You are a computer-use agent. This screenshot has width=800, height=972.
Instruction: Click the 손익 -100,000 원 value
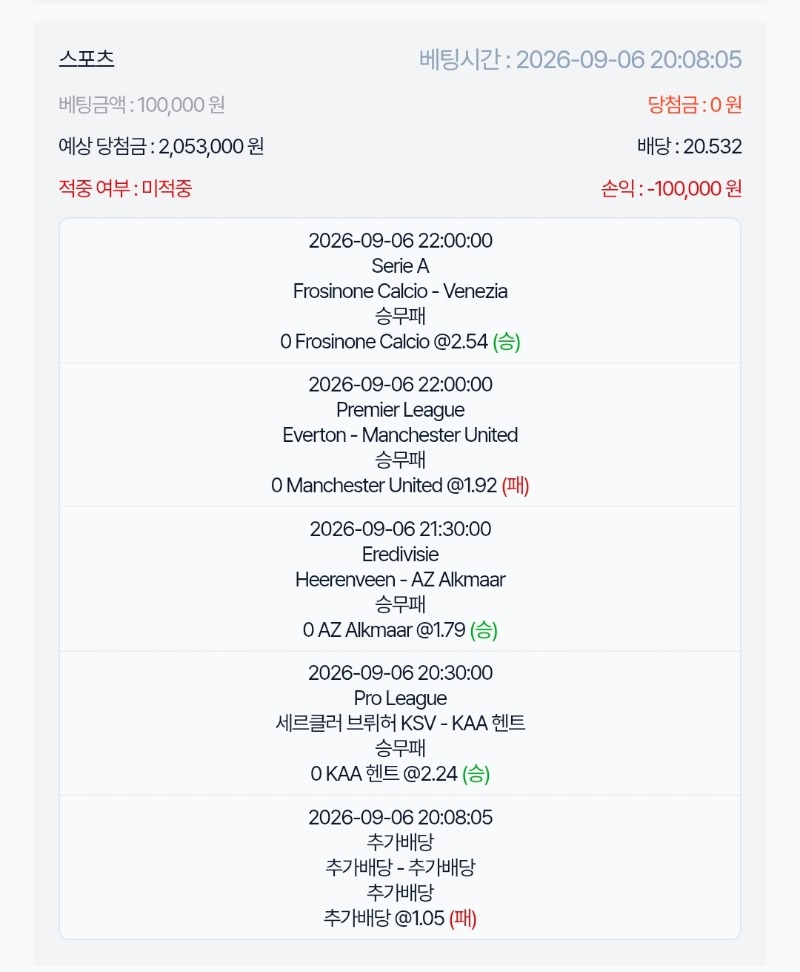(x=670, y=188)
